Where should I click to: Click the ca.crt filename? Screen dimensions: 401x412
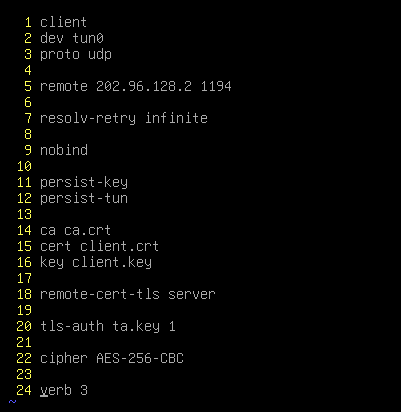coord(87,230)
